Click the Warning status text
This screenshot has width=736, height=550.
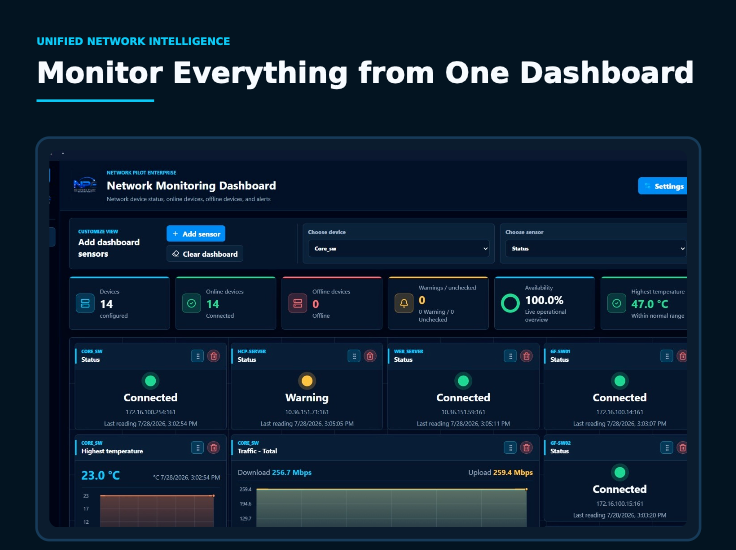pos(307,397)
